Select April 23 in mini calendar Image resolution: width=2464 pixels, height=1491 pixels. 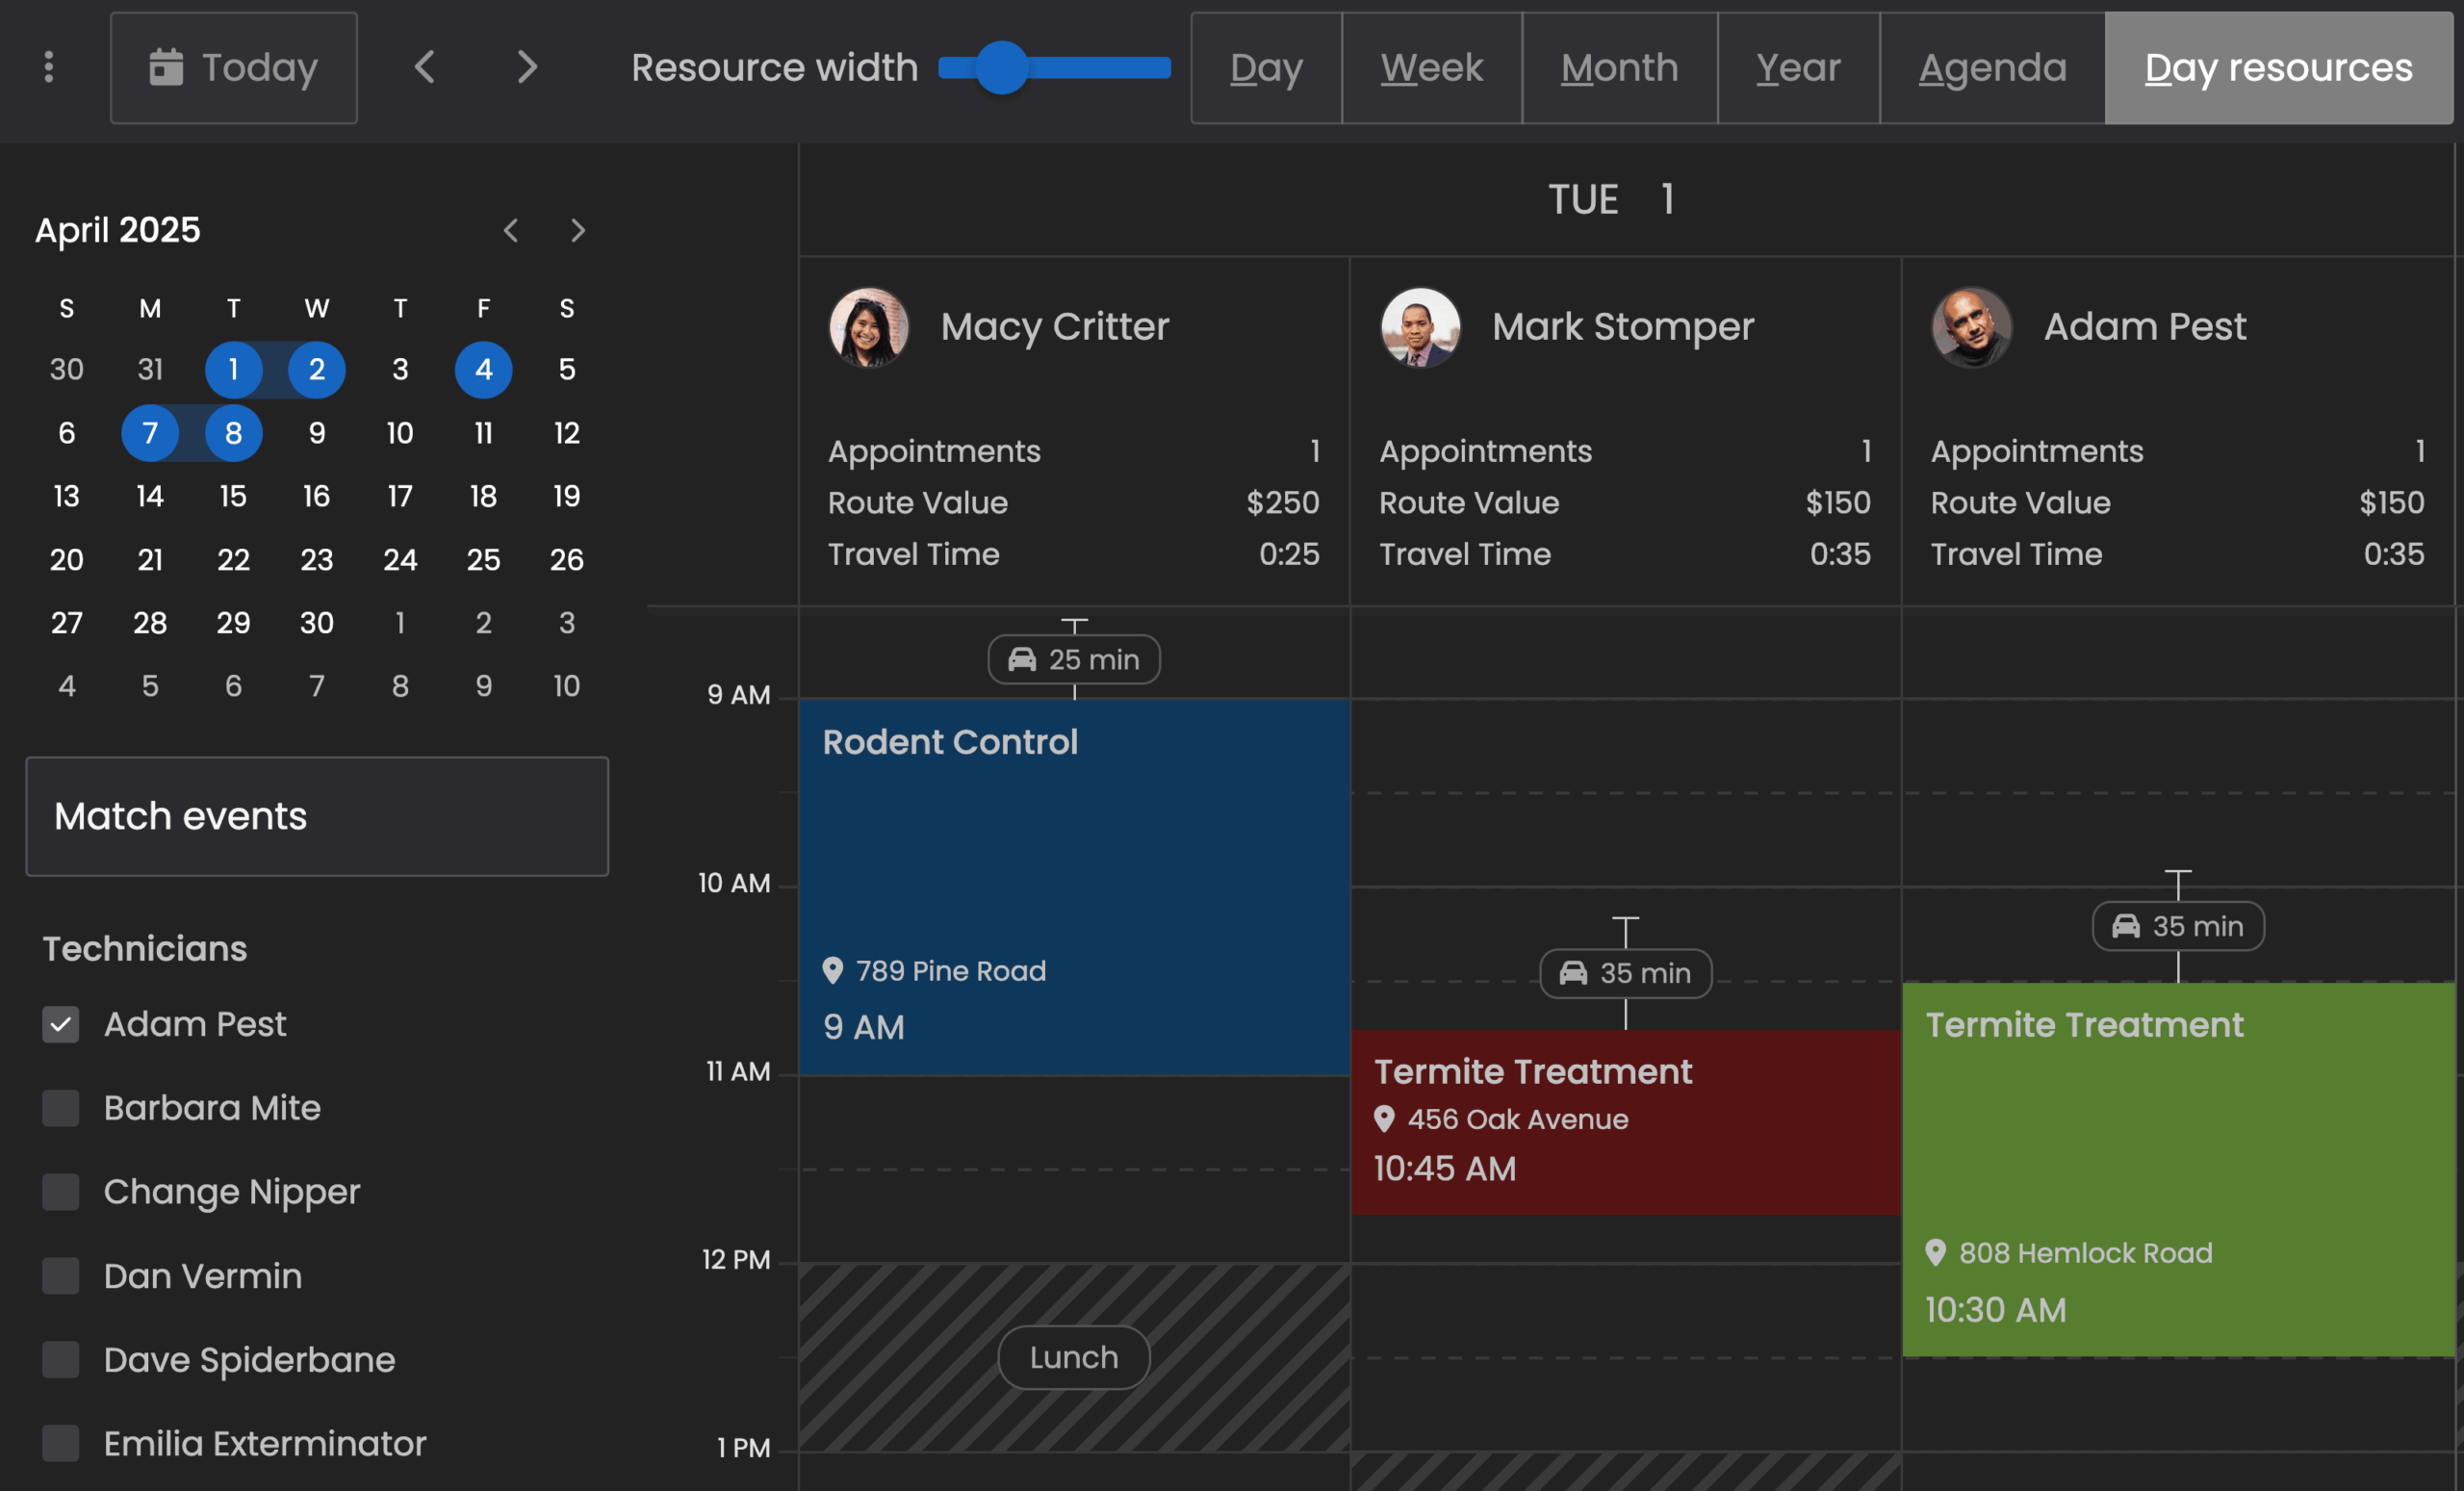[317, 559]
